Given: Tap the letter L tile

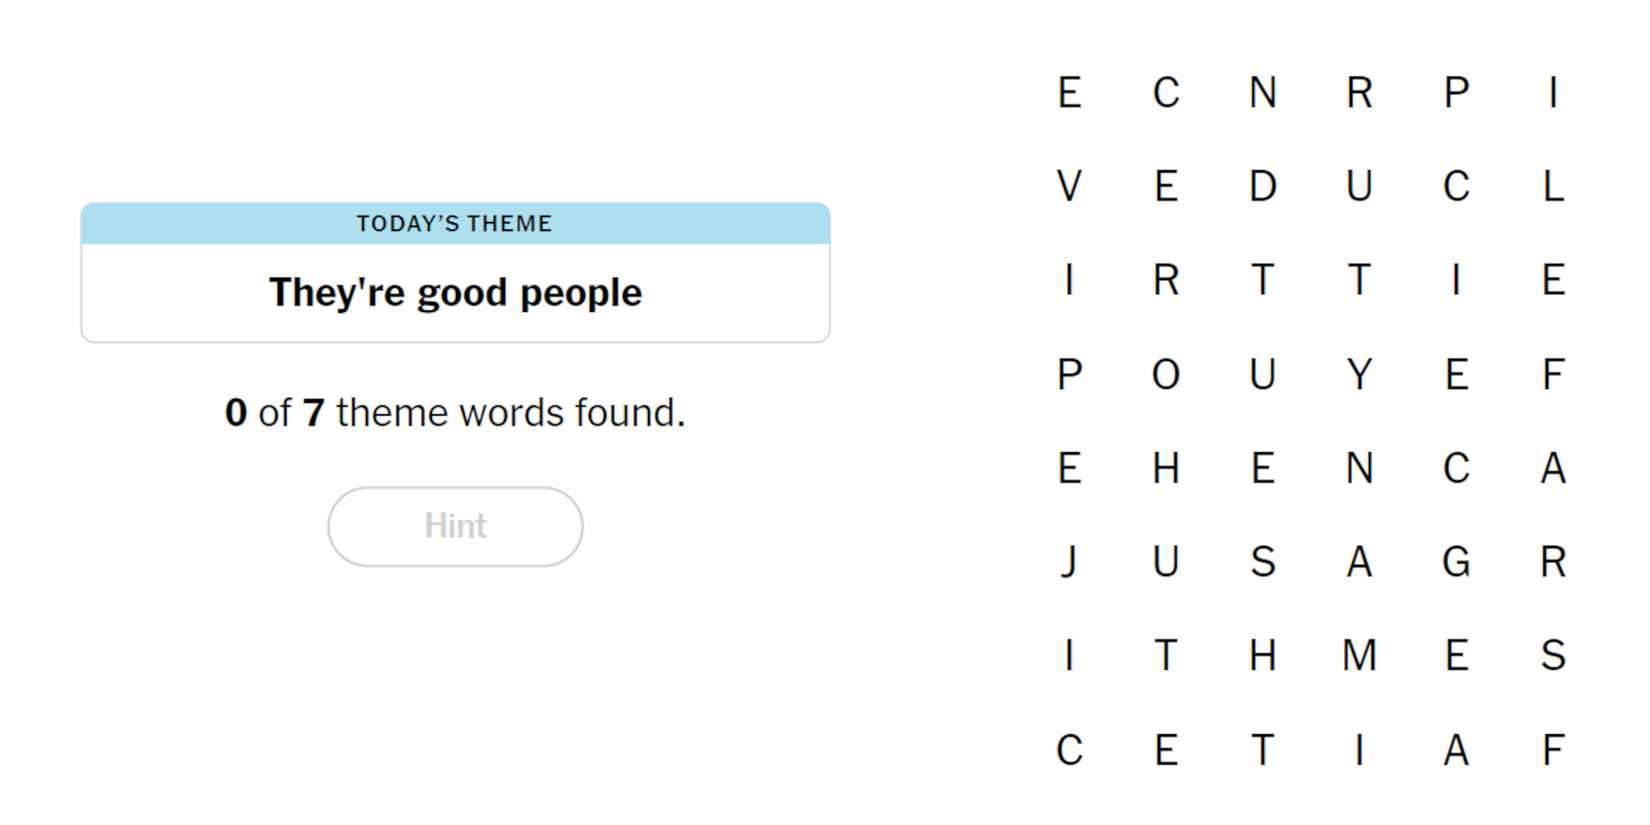Looking at the screenshot, I should [x=1552, y=186].
